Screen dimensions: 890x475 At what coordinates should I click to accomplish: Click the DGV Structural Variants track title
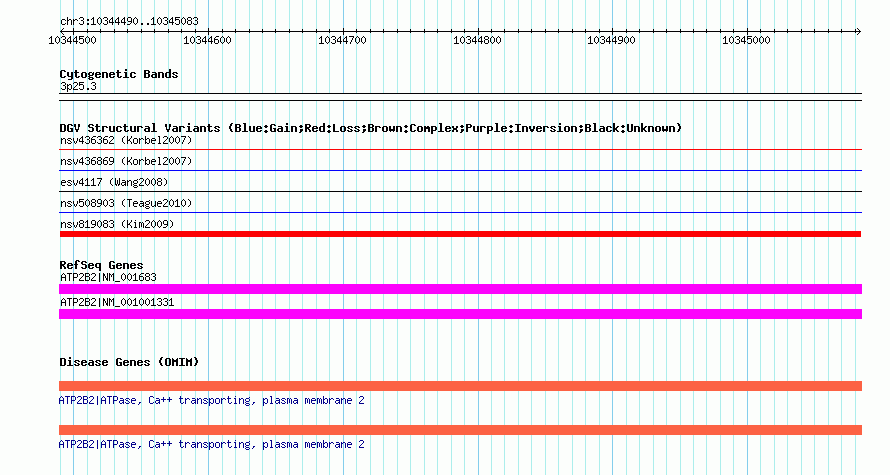click(370, 128)
